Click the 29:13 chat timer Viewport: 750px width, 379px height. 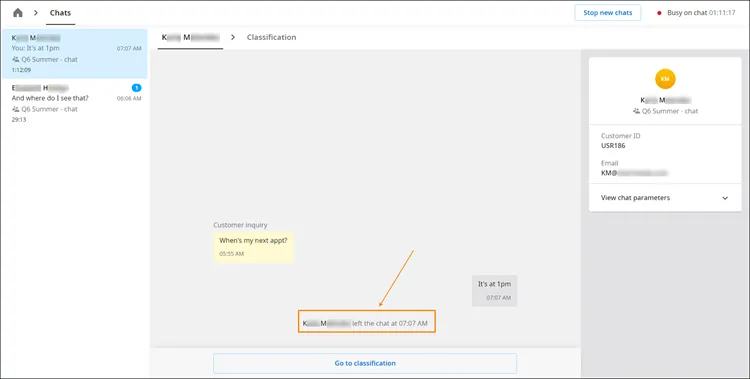pos(19,120)
